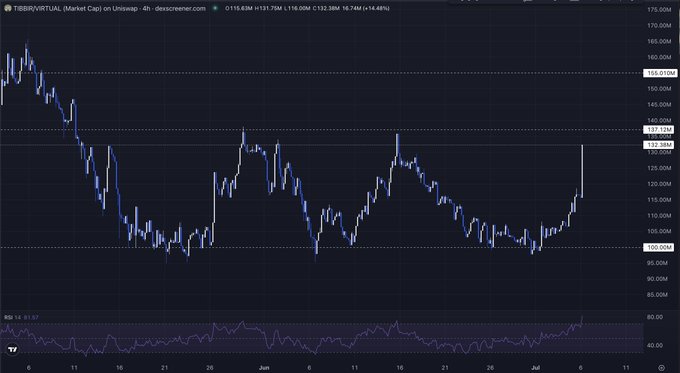
Task: Click the H131.75M high value in legend
Action: [268, 8]
